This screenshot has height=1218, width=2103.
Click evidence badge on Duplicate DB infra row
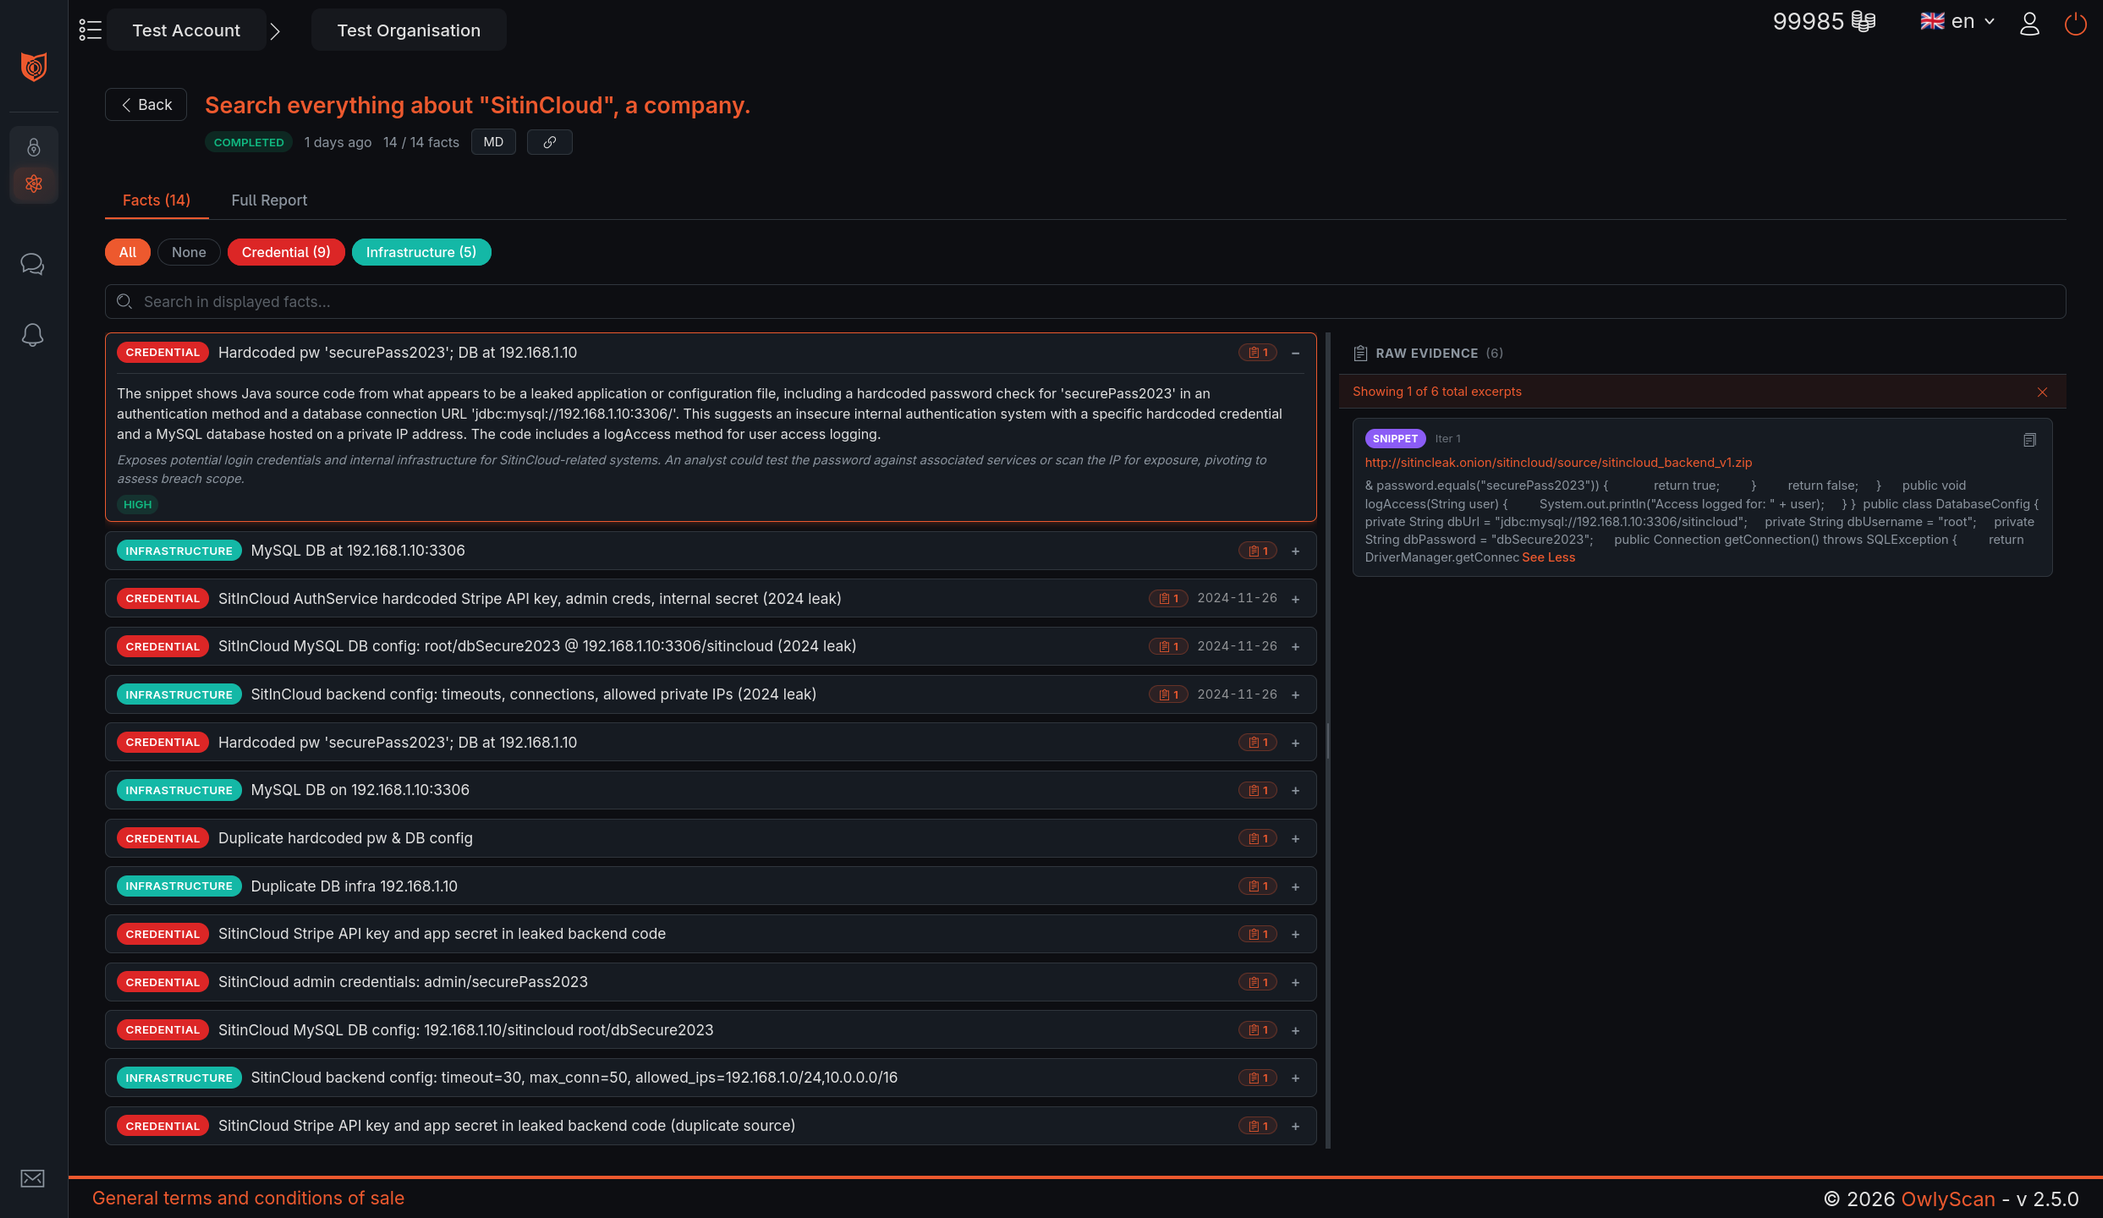(1257, 886)
